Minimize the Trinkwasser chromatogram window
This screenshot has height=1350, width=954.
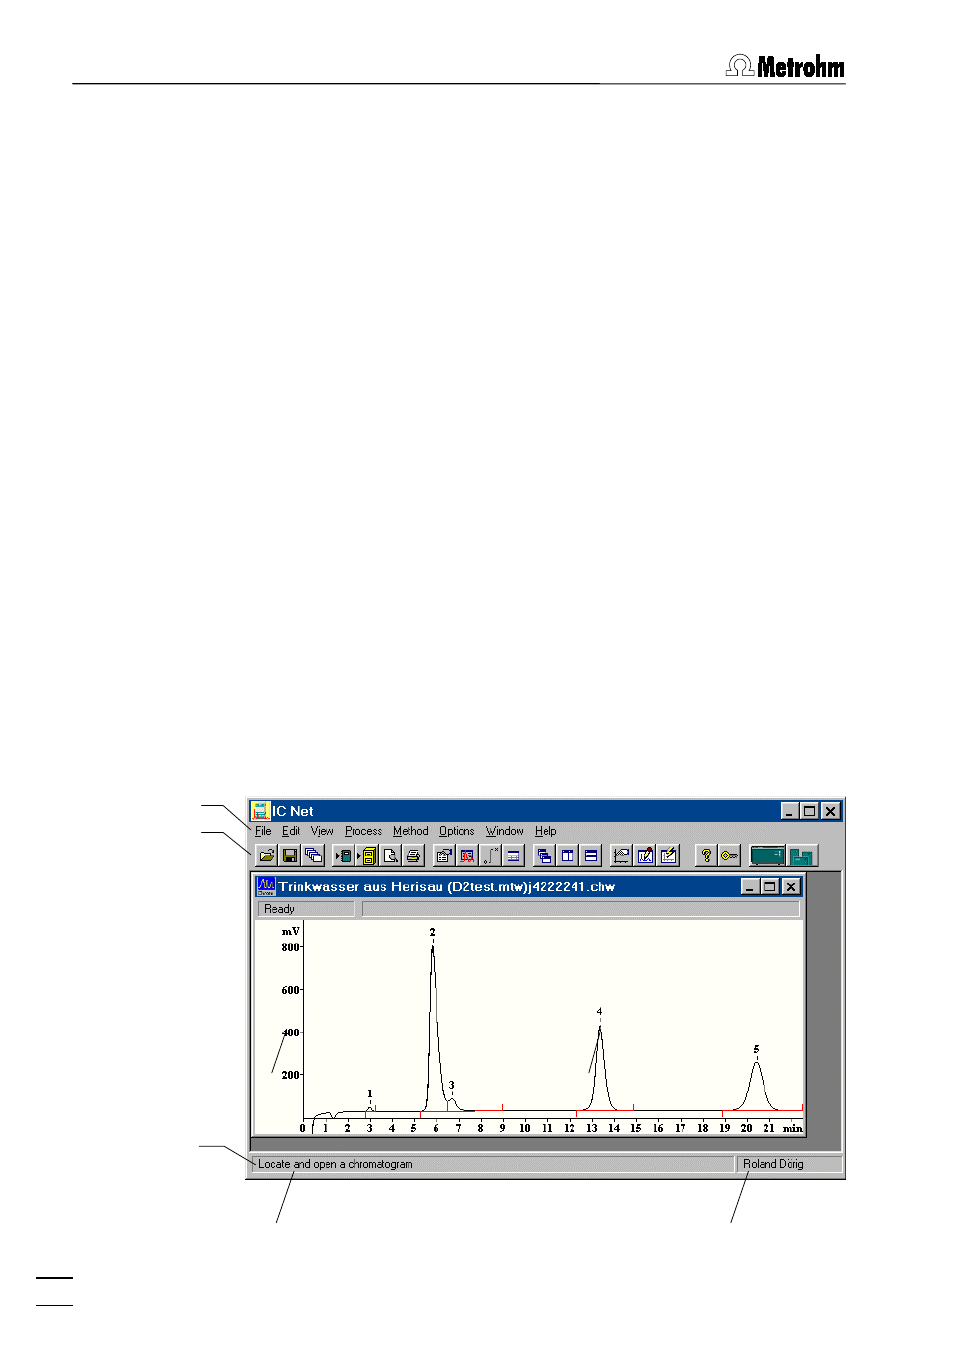(x=750, y=886)
